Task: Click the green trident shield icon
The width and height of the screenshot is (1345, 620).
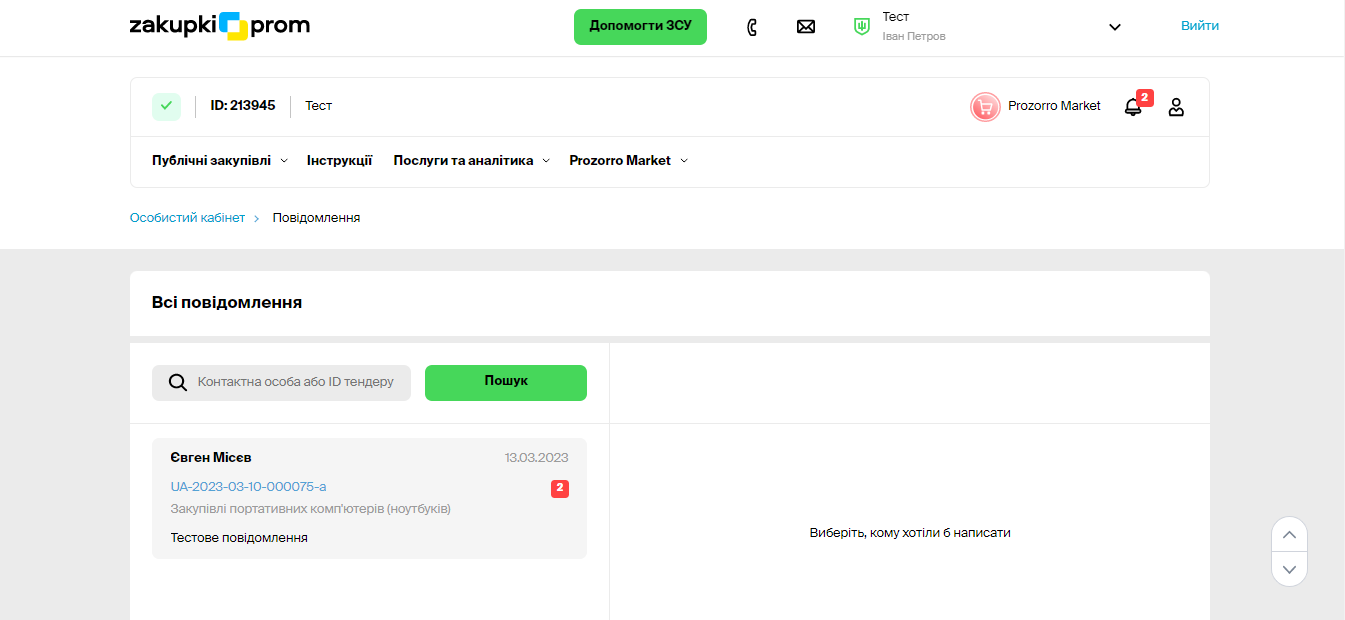Action: (x=861, y=27)
